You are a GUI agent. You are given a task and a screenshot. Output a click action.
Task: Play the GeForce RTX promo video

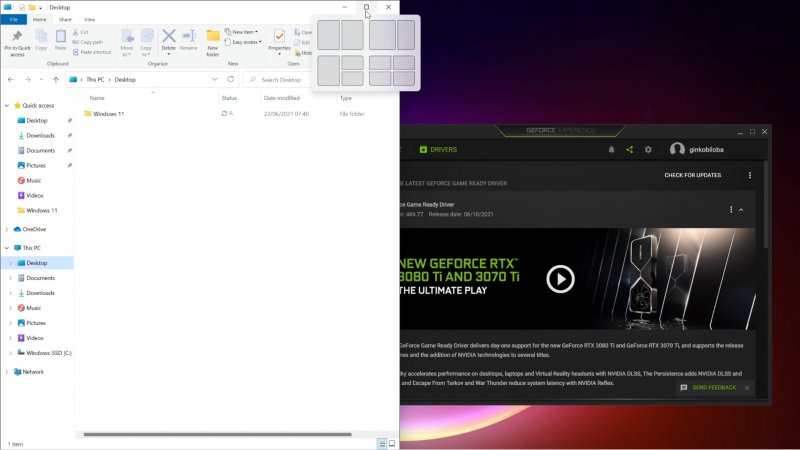click(x=560, y=279)
